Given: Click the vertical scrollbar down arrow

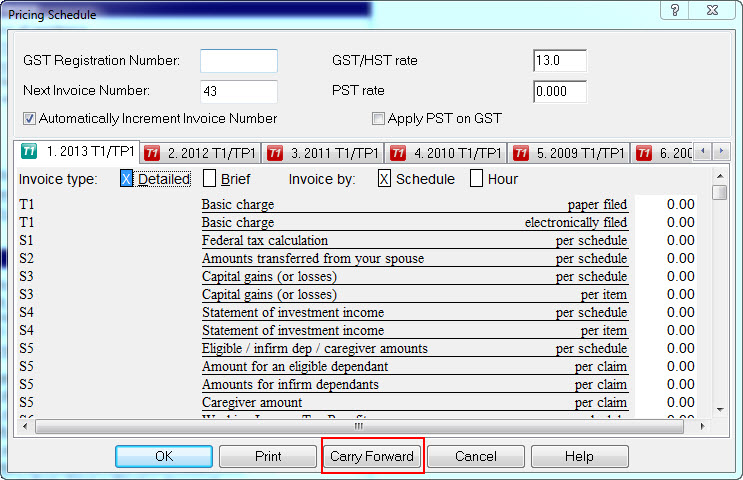Looking at the screenshot, I should (720, 410).
